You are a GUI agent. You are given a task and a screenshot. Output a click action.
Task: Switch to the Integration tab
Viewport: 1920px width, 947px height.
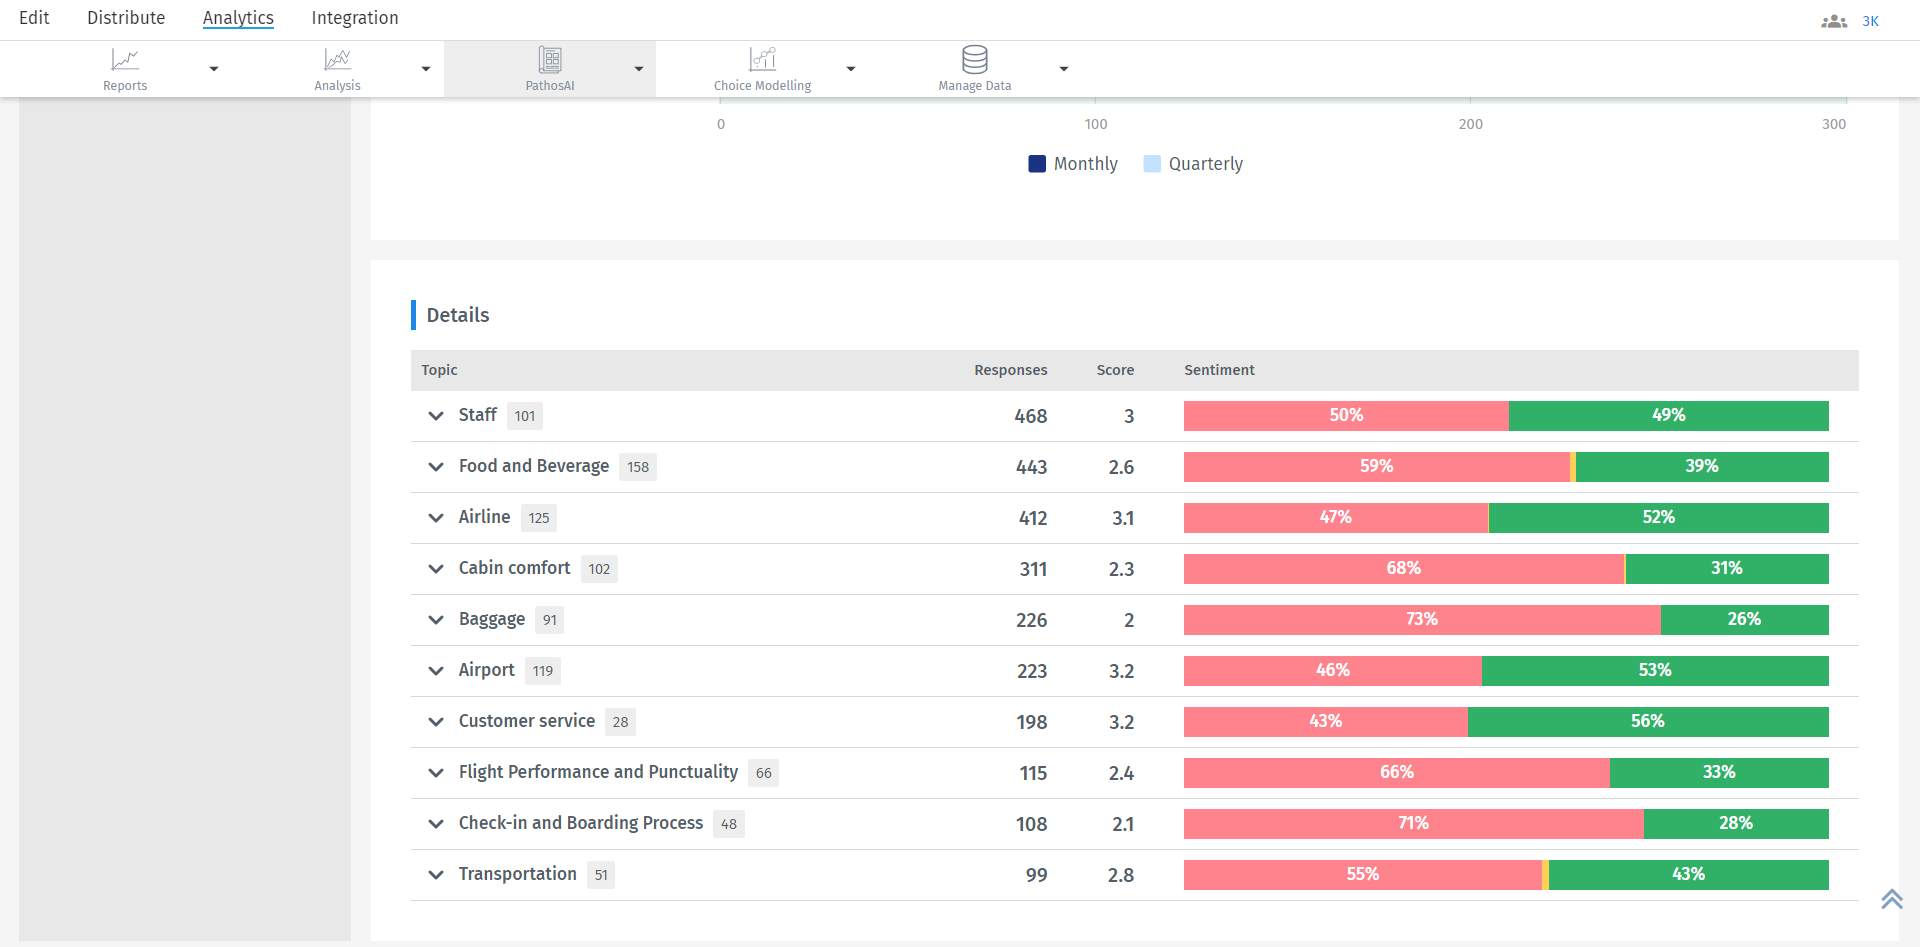(354, 18)
